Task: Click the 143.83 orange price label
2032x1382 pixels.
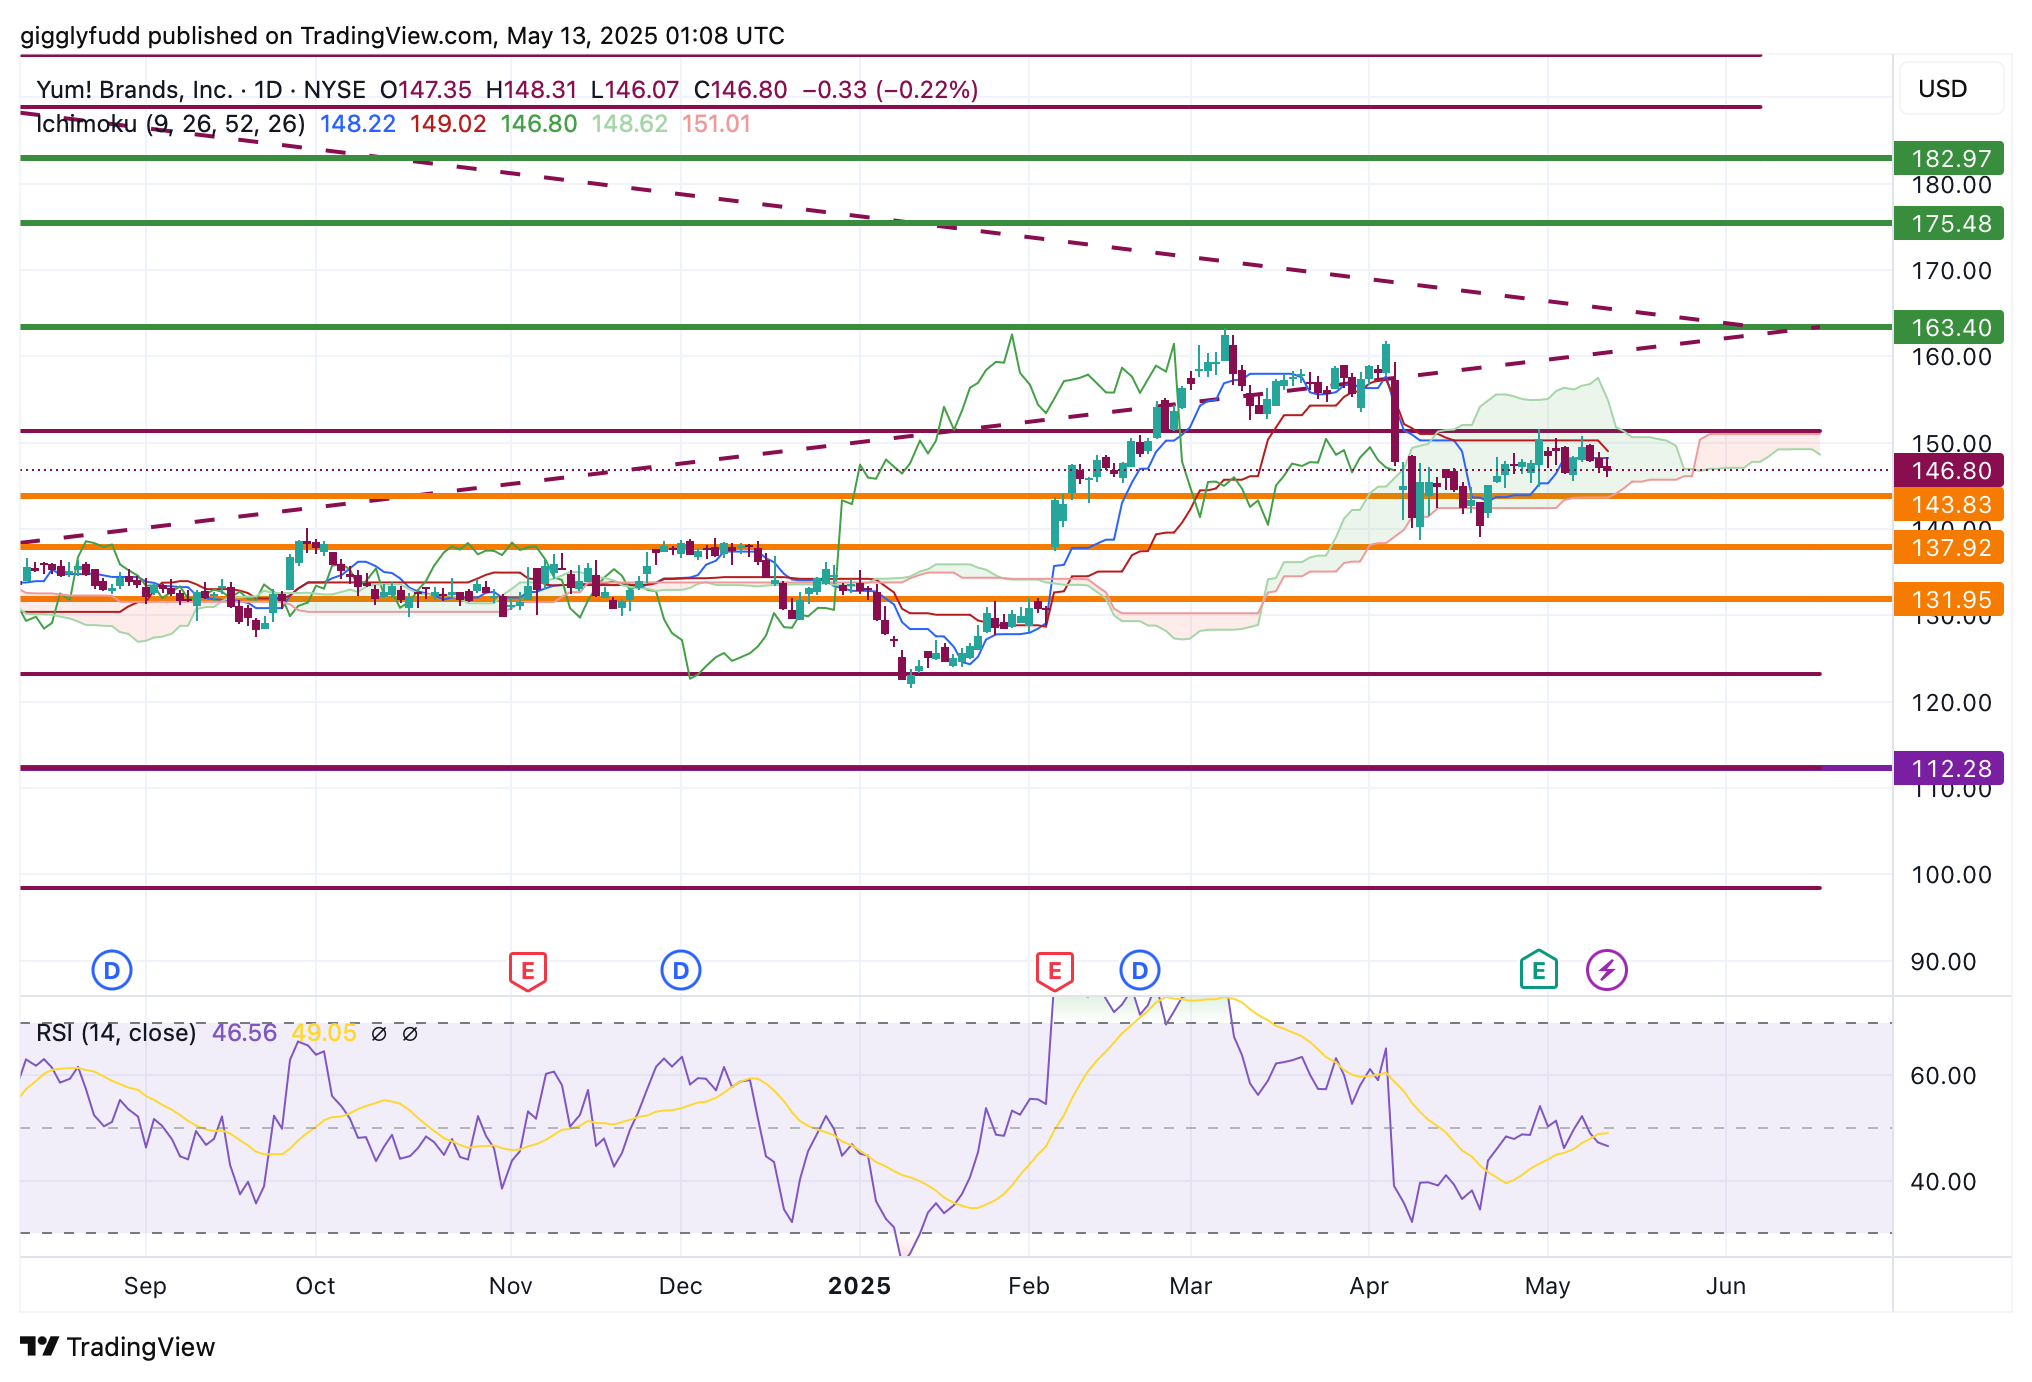Action: point(1950,505)
